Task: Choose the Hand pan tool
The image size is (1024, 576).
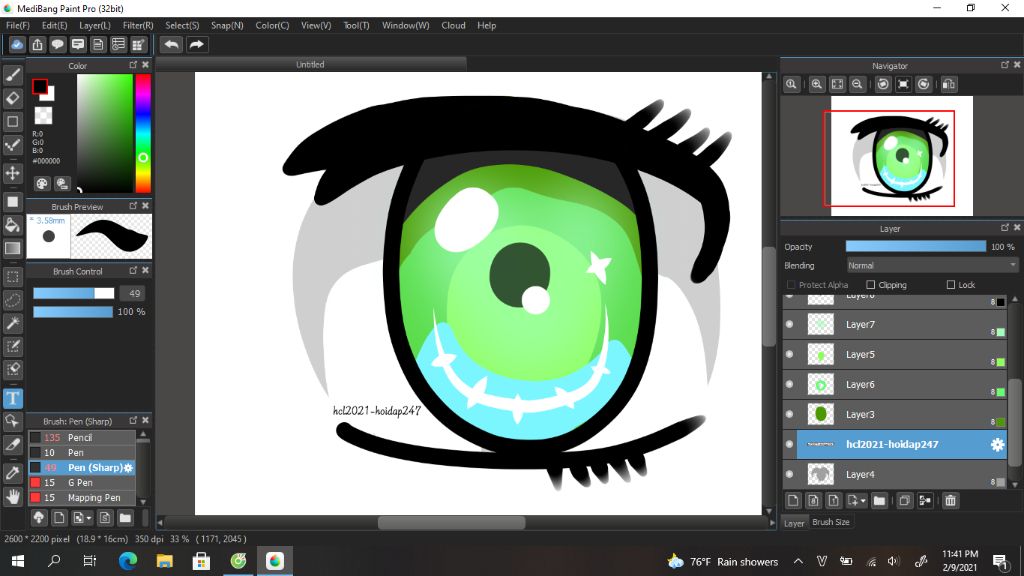Action: (x=13, y=496)
